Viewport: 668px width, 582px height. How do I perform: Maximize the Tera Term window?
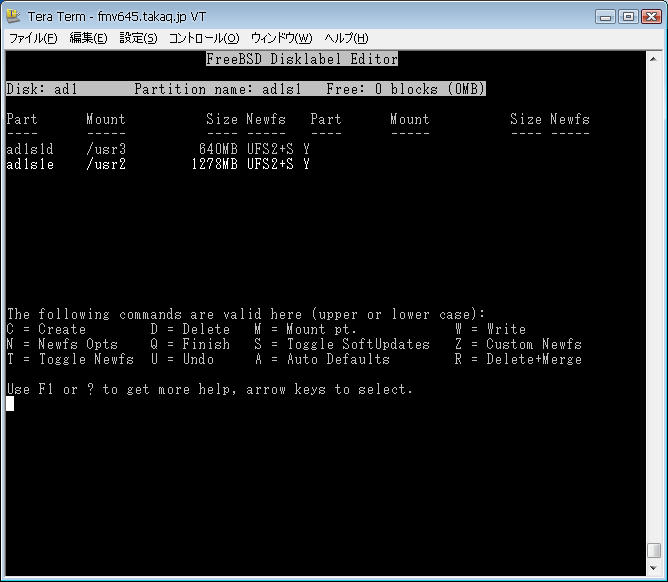point(628,17)
